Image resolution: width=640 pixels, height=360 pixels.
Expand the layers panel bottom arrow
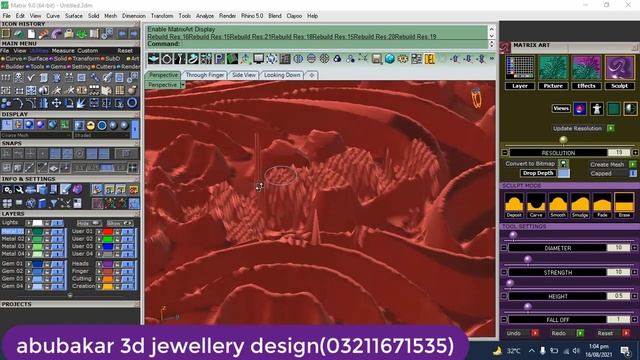pos(70,296)
